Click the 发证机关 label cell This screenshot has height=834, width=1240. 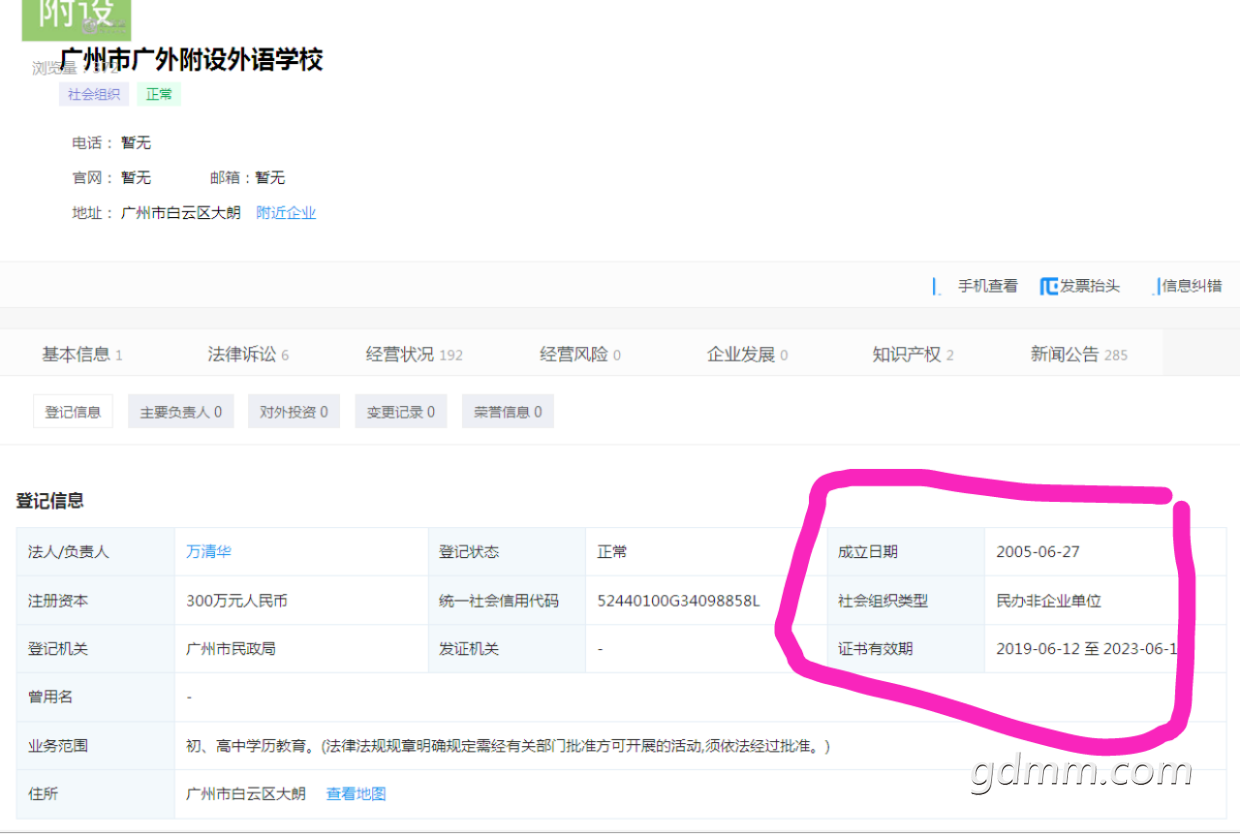506,649
